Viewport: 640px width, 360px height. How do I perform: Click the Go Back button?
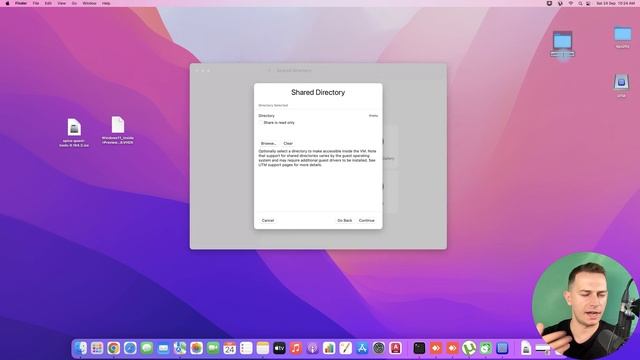(344, 220)
